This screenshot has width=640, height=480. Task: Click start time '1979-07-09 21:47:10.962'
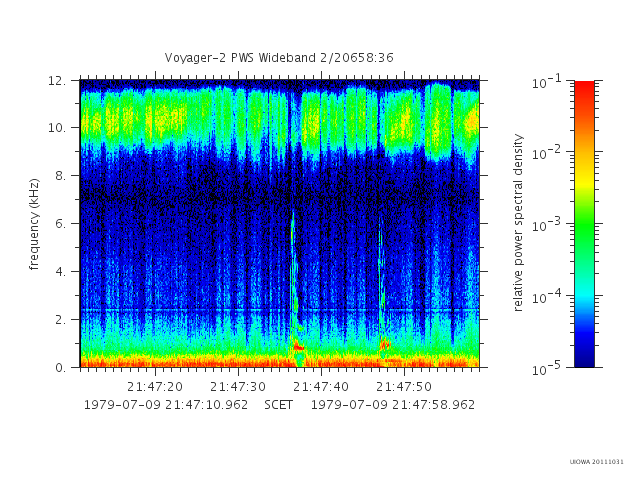[x=166, y=405]
